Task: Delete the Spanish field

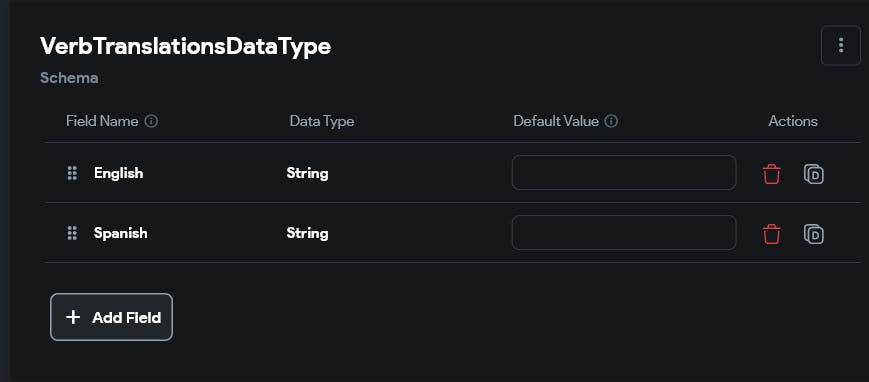Action: pos(771,233)
